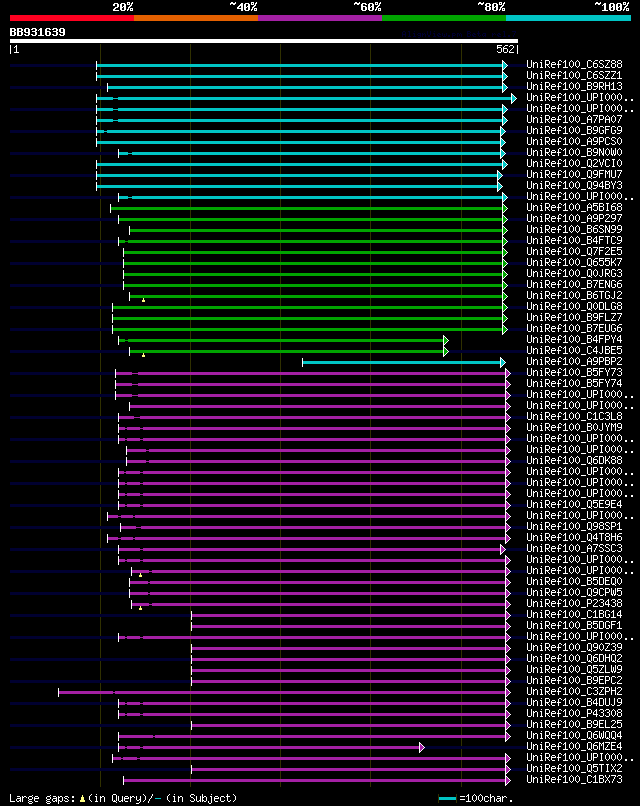The width and height of the screenshot is (640, 806).
Task: Click the UniRef100_Q4T8H6 label
Action: [574, 537]
